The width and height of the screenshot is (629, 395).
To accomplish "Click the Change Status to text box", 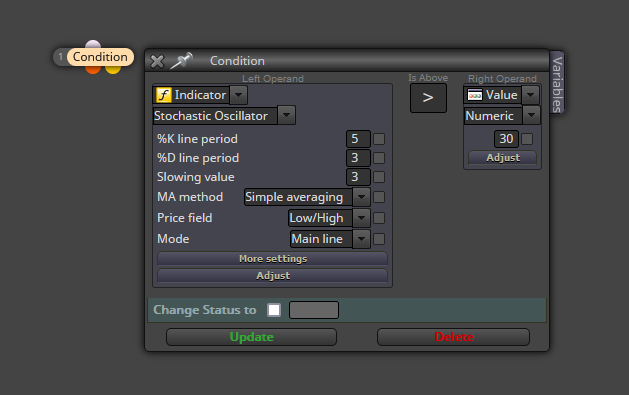I will tap(314, 310).
